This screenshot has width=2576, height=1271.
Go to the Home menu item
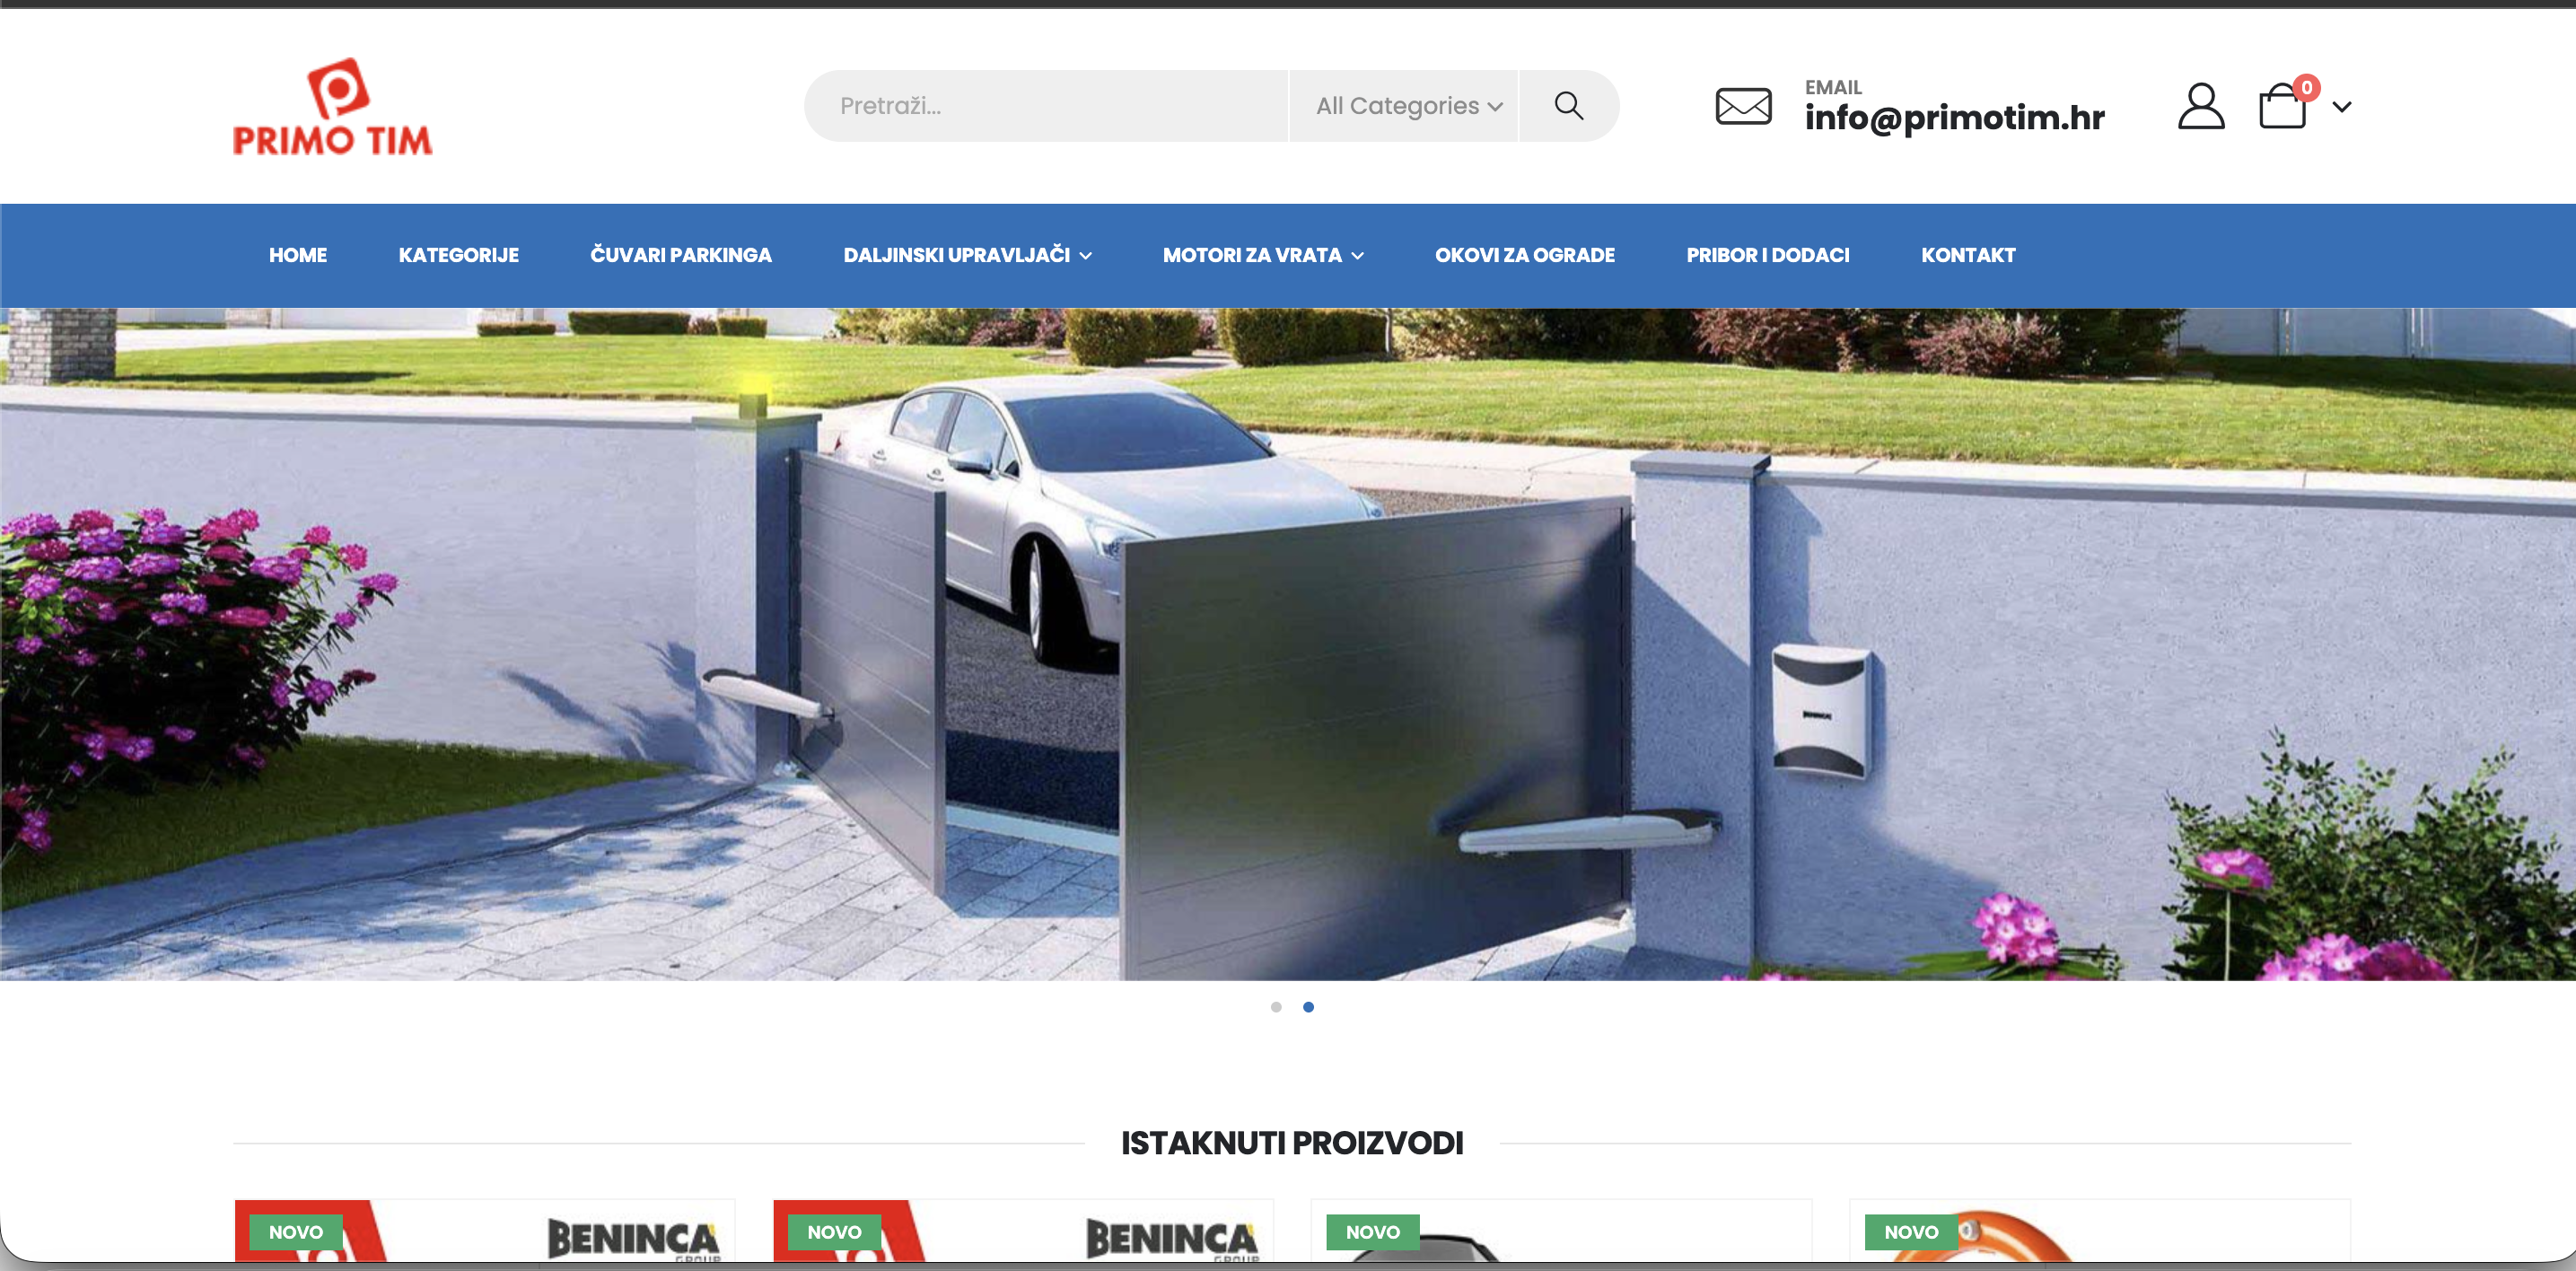coord(298,255)
